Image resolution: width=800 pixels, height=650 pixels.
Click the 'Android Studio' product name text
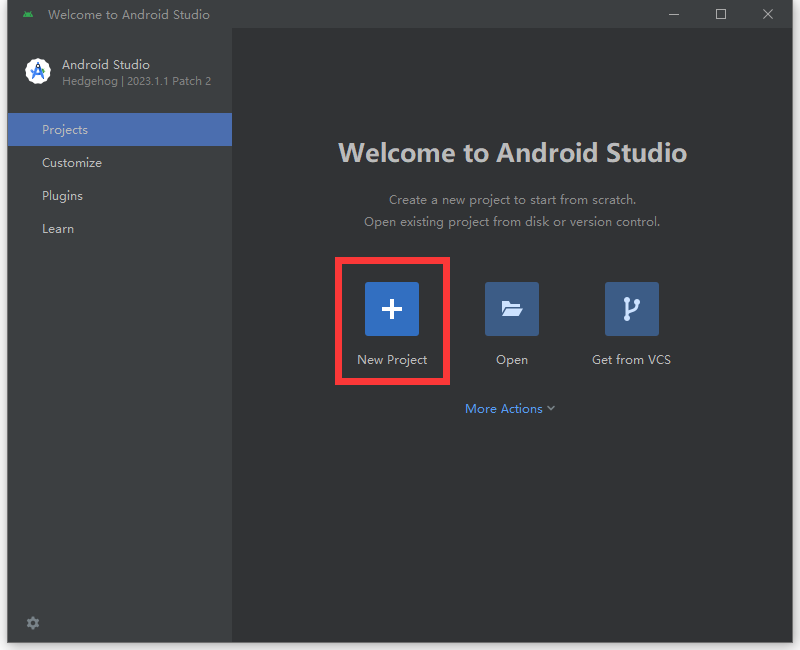tap(106, 65)
